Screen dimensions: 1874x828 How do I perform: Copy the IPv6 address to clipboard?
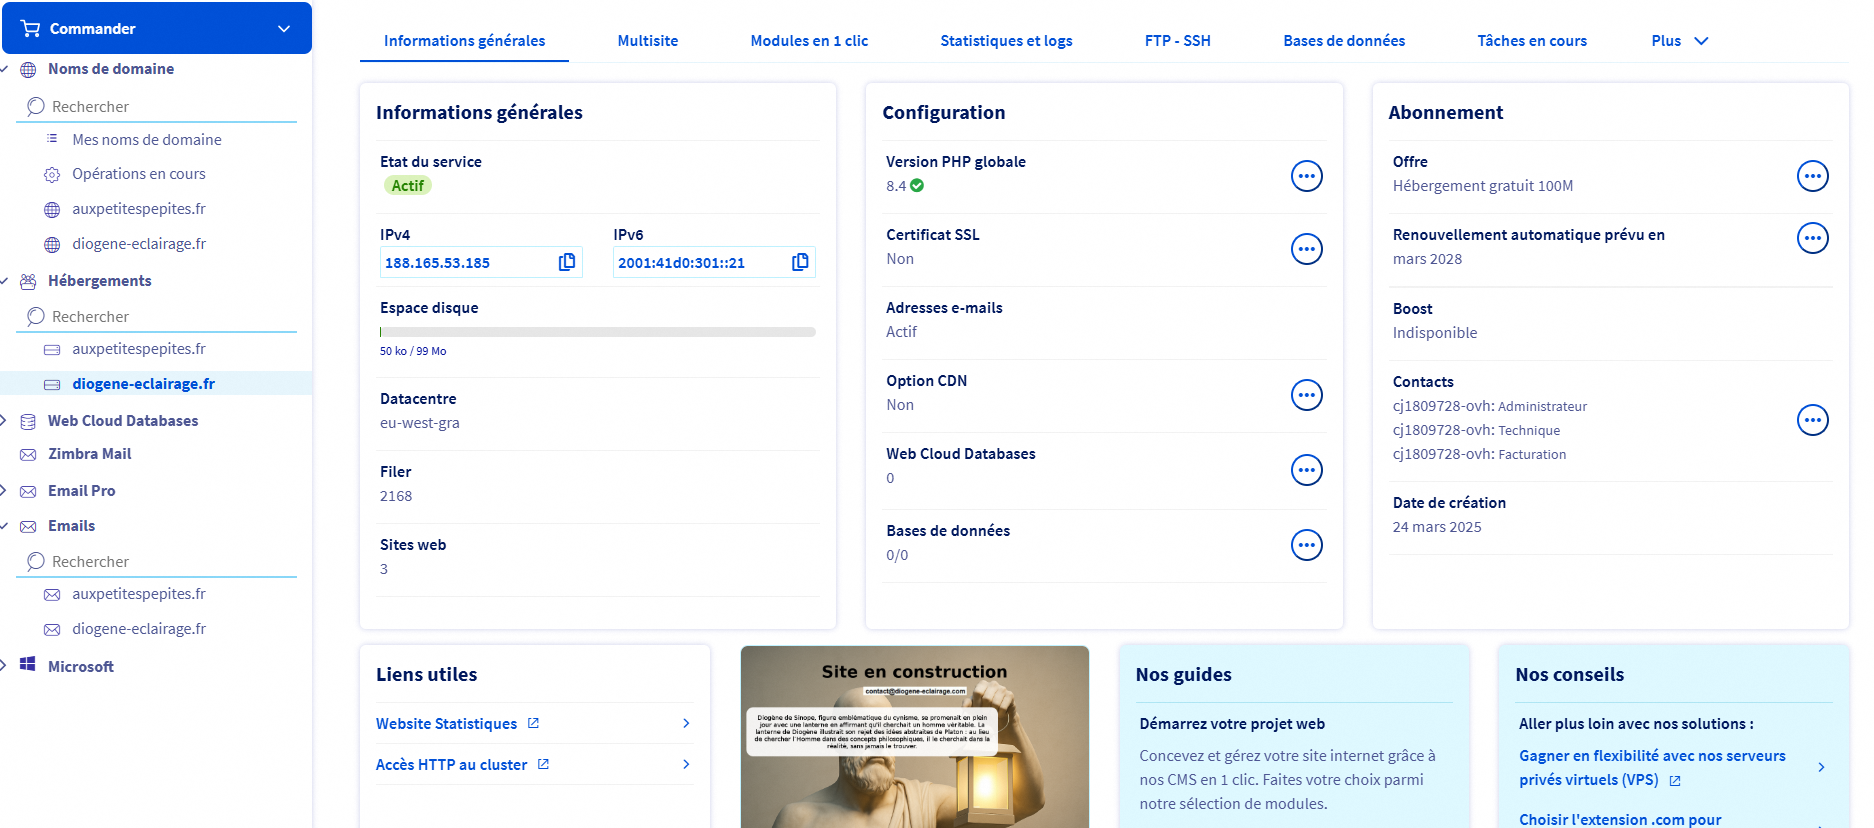pos(800,262)
